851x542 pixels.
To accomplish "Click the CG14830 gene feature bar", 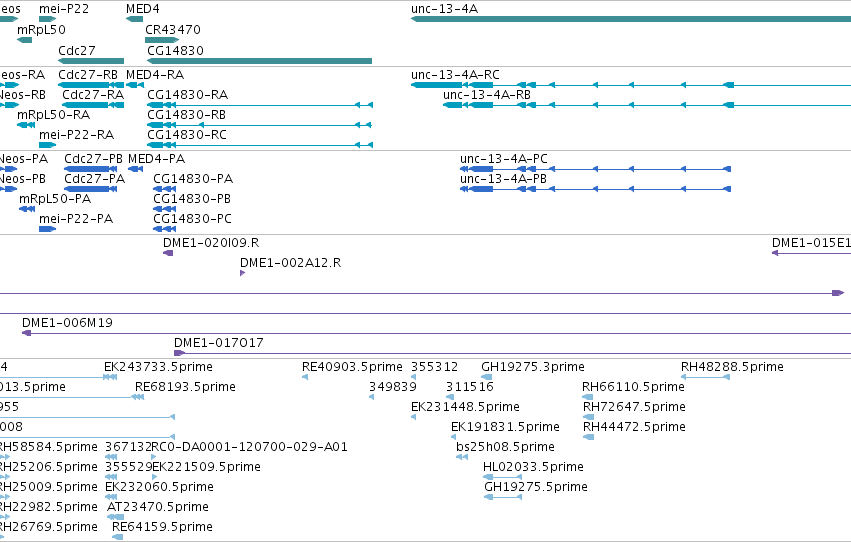I will [x=259, y=61].
